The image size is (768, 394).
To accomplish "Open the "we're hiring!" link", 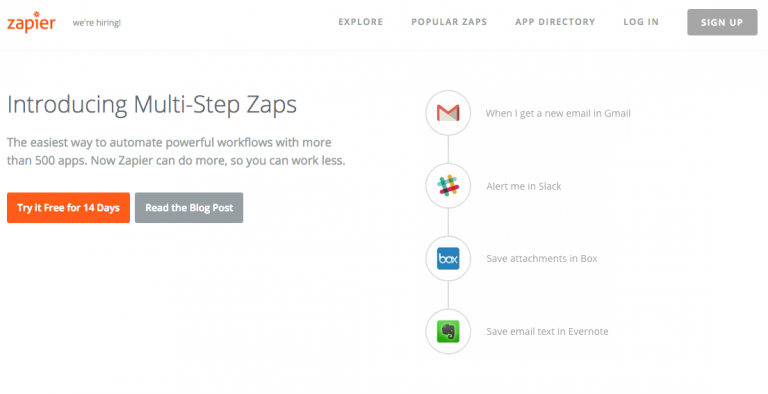I will (x=96, y=23).
